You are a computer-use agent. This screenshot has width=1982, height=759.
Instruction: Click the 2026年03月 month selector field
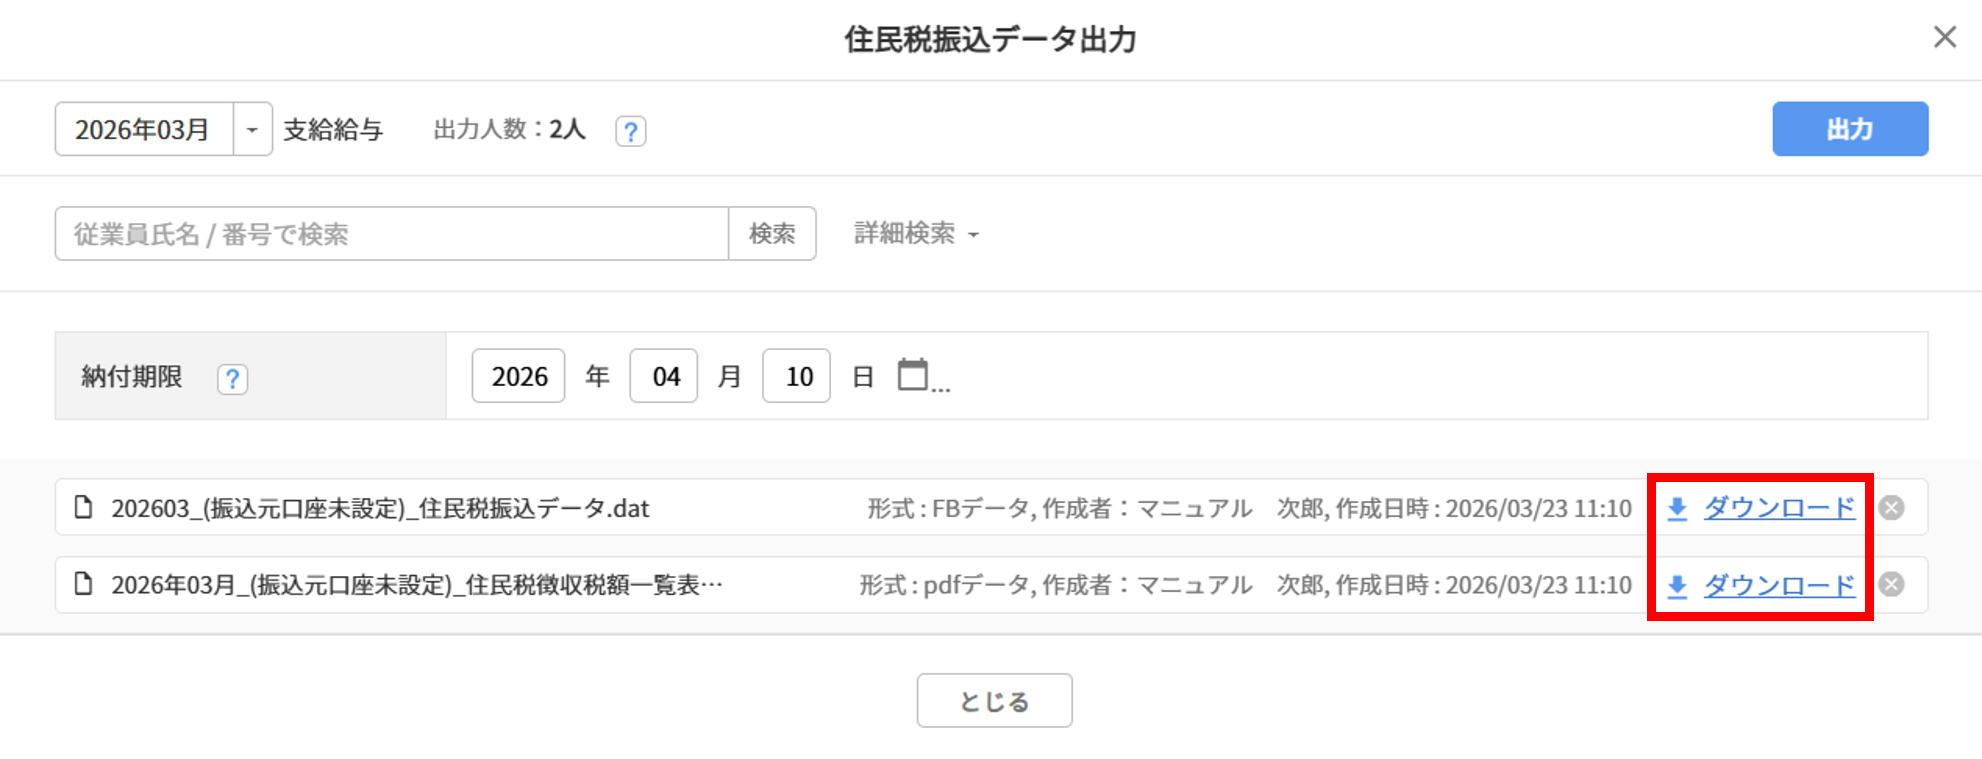click(x=144, y=130)
